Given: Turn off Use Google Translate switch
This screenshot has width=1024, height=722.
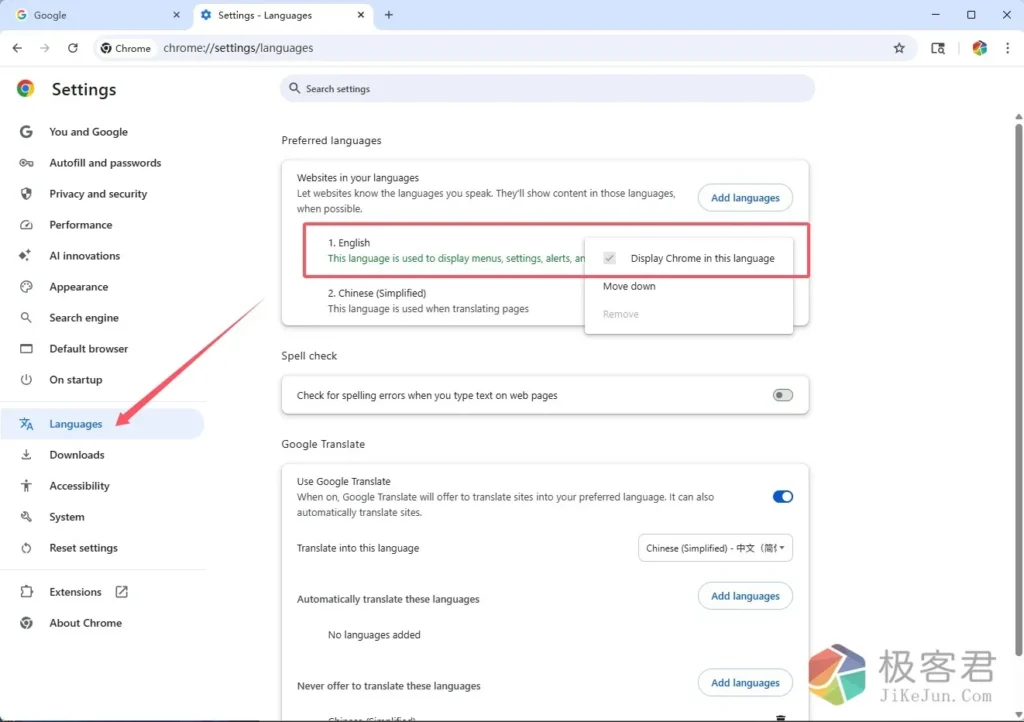Looking at the screenshot, I should (x=782, y=497).
